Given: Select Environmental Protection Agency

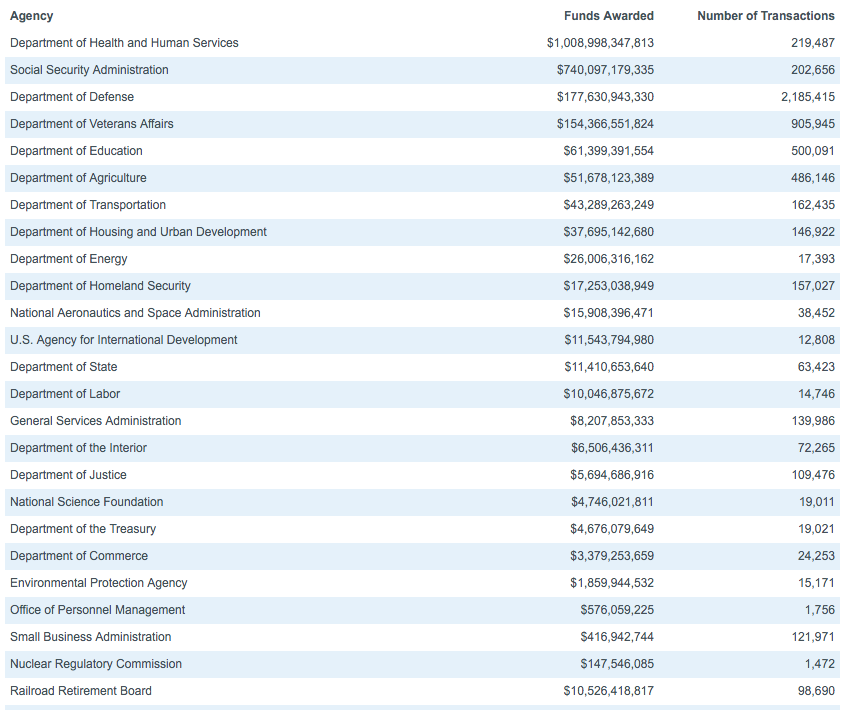Looking at the screenshot, I should pos(99,582).
